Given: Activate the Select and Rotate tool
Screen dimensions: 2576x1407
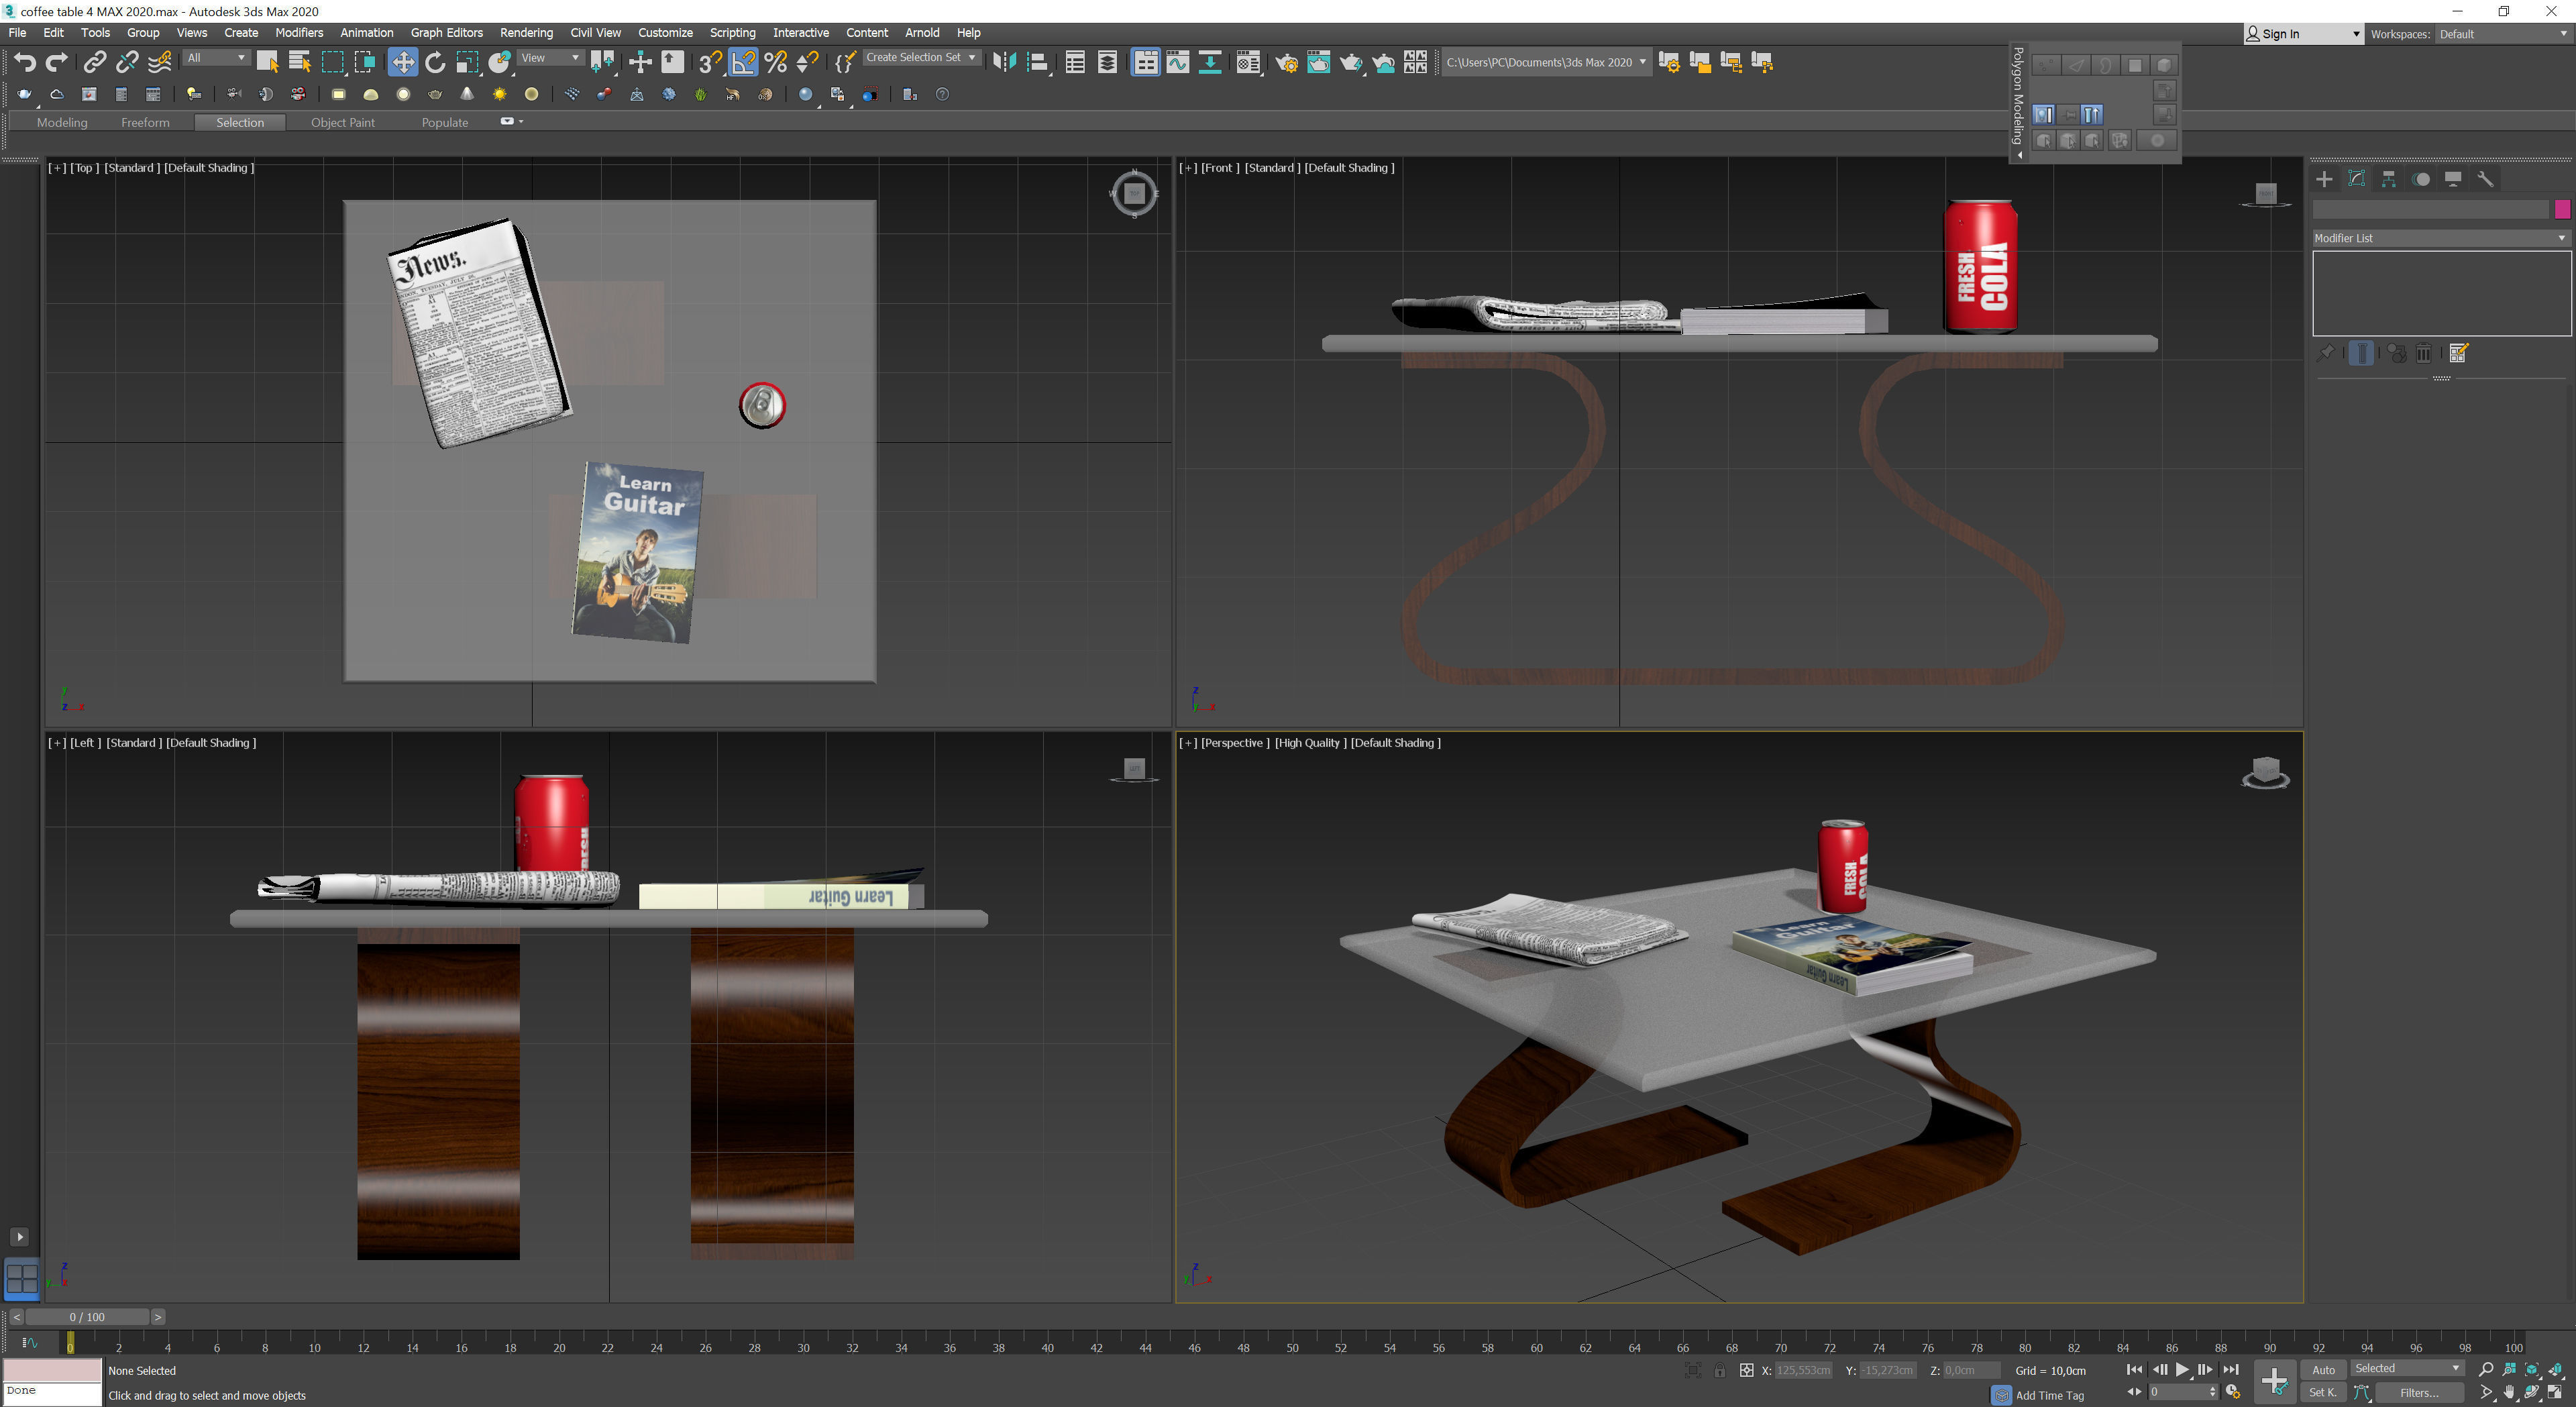Looking at the screenshot, I should [x=435, y=62].
